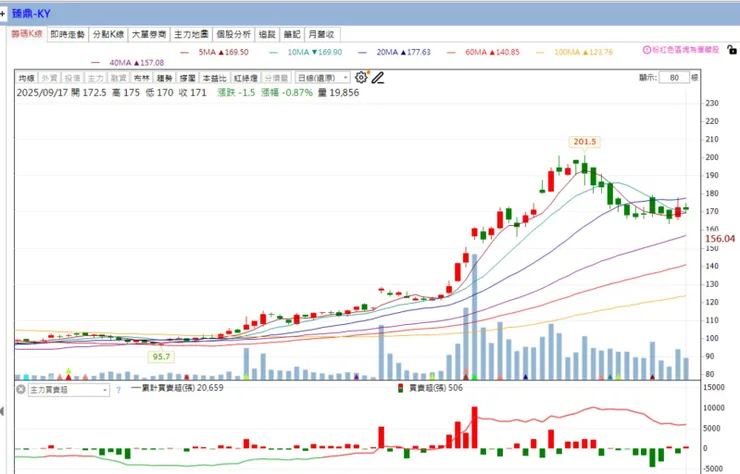Image resolution: width=740 pixels, height=474 pixels.
Task: Toggle overlay button between 趨勢 and 本益比
Action: click(x=187, y=78)
